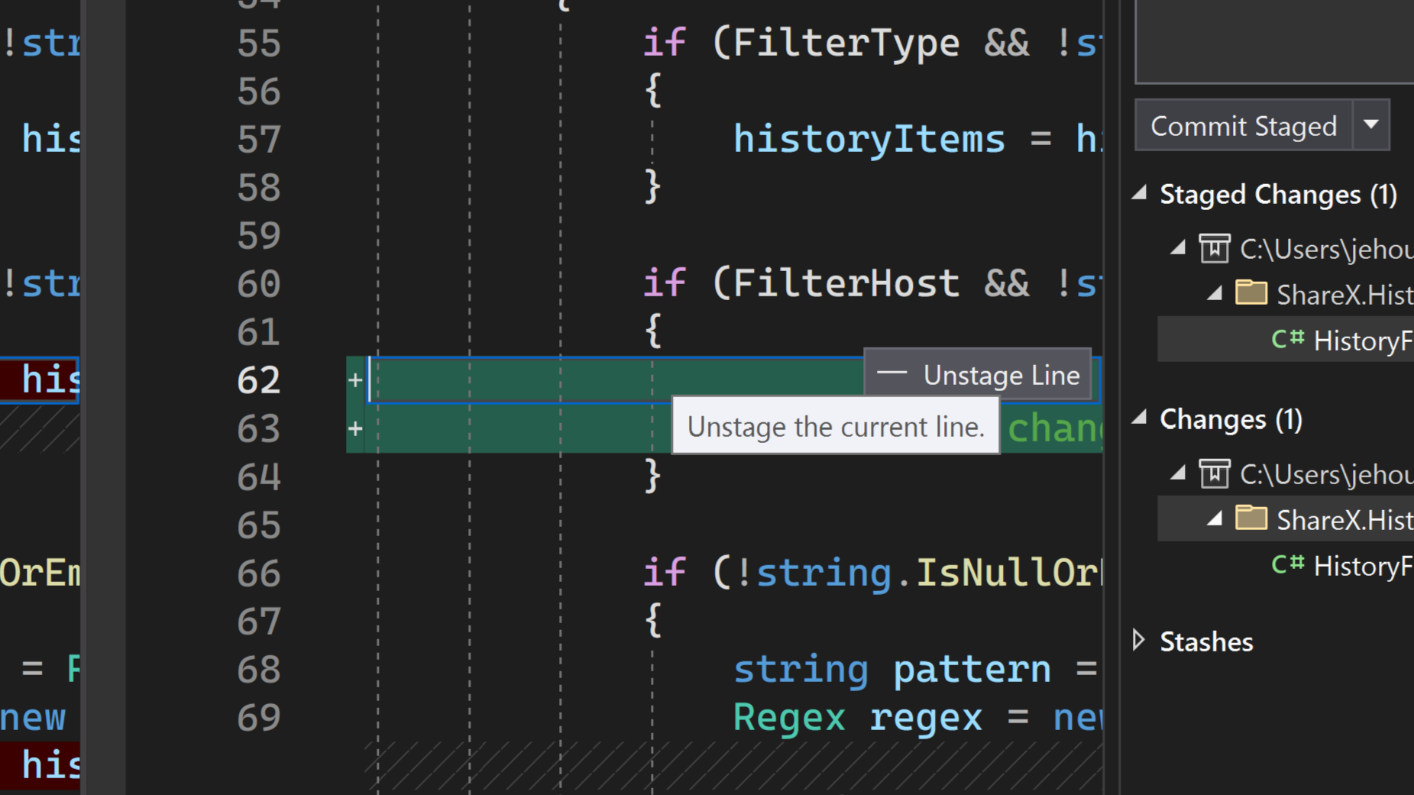The height and width of the screenshot is (795, 1414).
Task: Collapse the Changes (1) section
Action: pyautogui.click(x=1138, y=419)
